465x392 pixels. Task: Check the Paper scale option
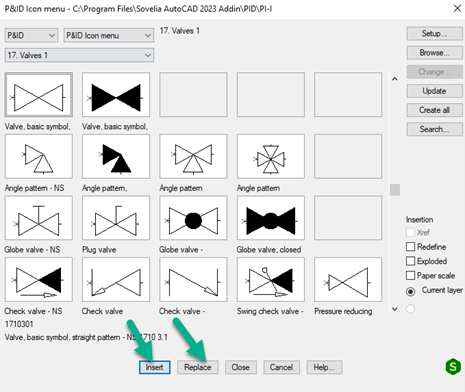tap(410, 275)
